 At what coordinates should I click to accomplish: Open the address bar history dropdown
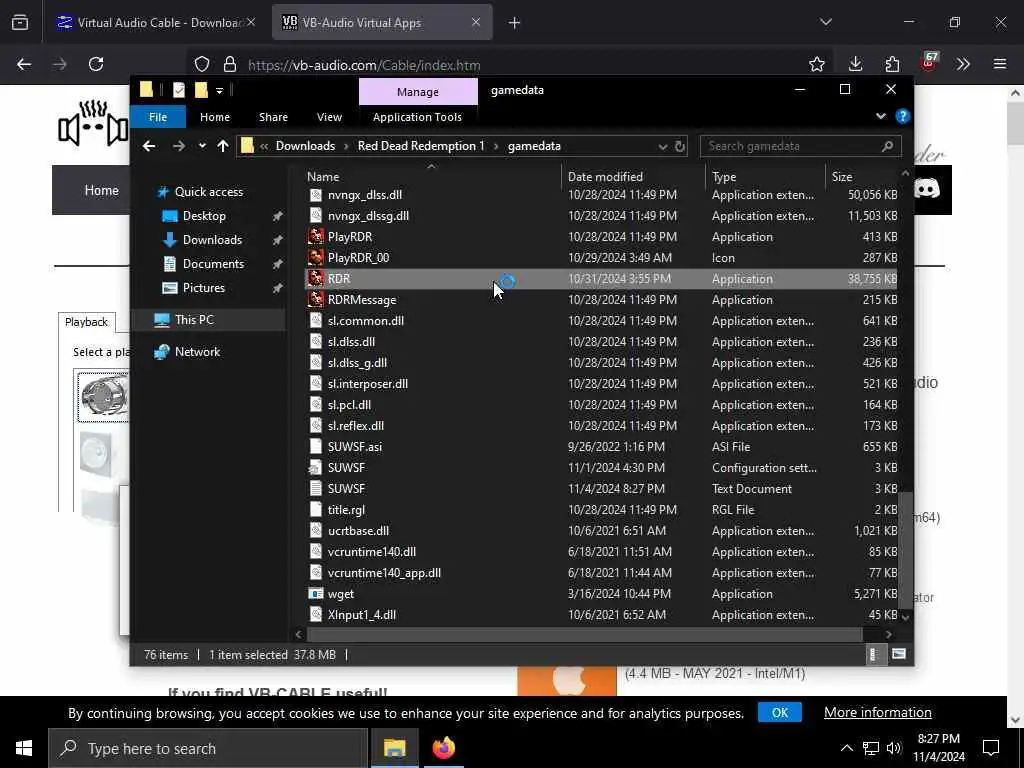[x=663, y=146]
